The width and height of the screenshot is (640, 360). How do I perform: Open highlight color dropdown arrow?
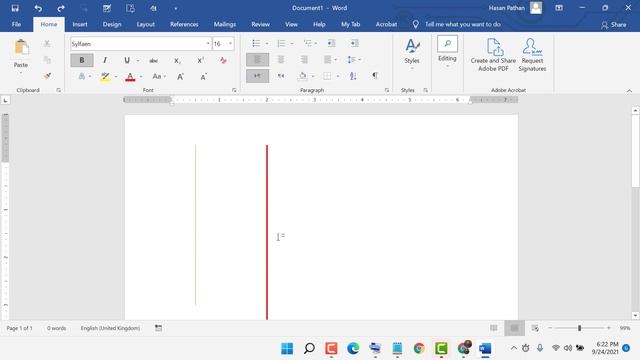[x=116, y=76]
